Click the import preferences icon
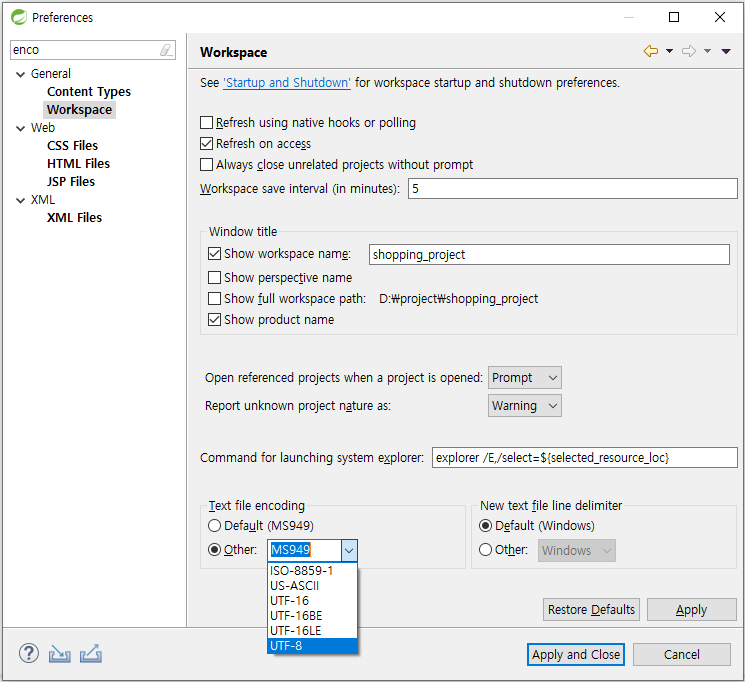This screenshot has width=745, height=682. click(x=59, y=654)
